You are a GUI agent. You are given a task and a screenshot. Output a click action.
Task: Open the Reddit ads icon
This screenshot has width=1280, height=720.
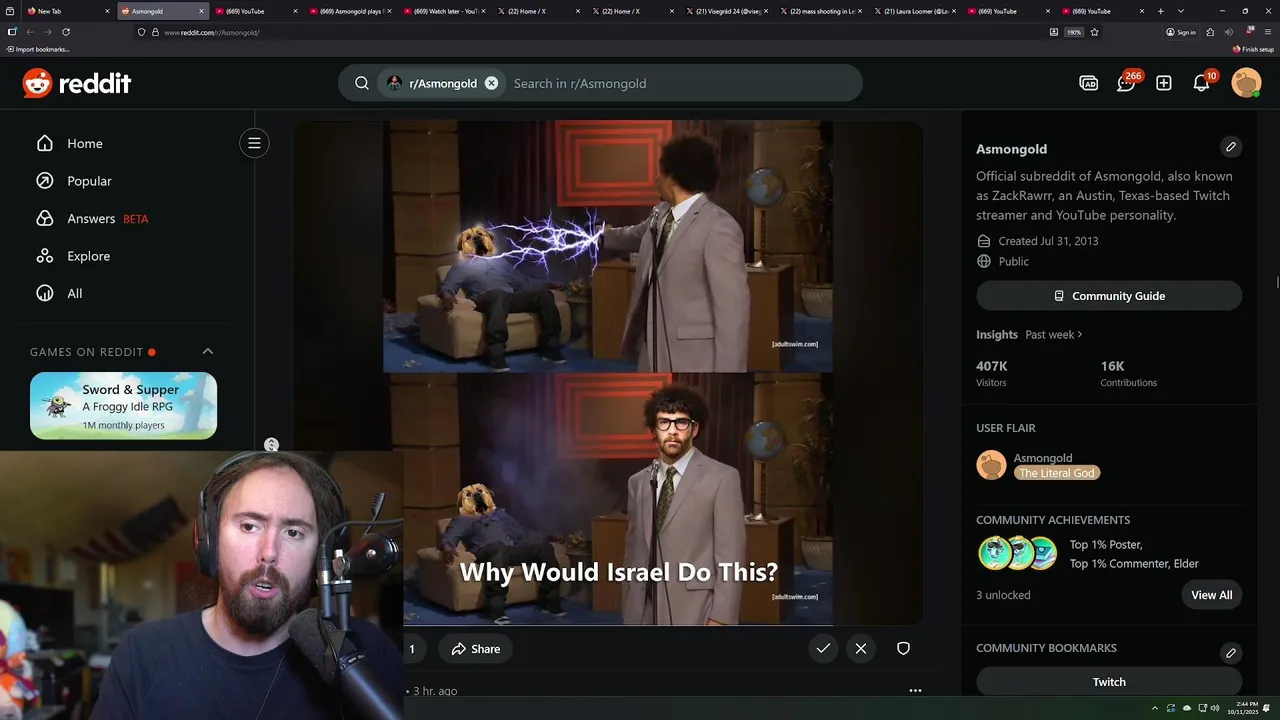1089,83
